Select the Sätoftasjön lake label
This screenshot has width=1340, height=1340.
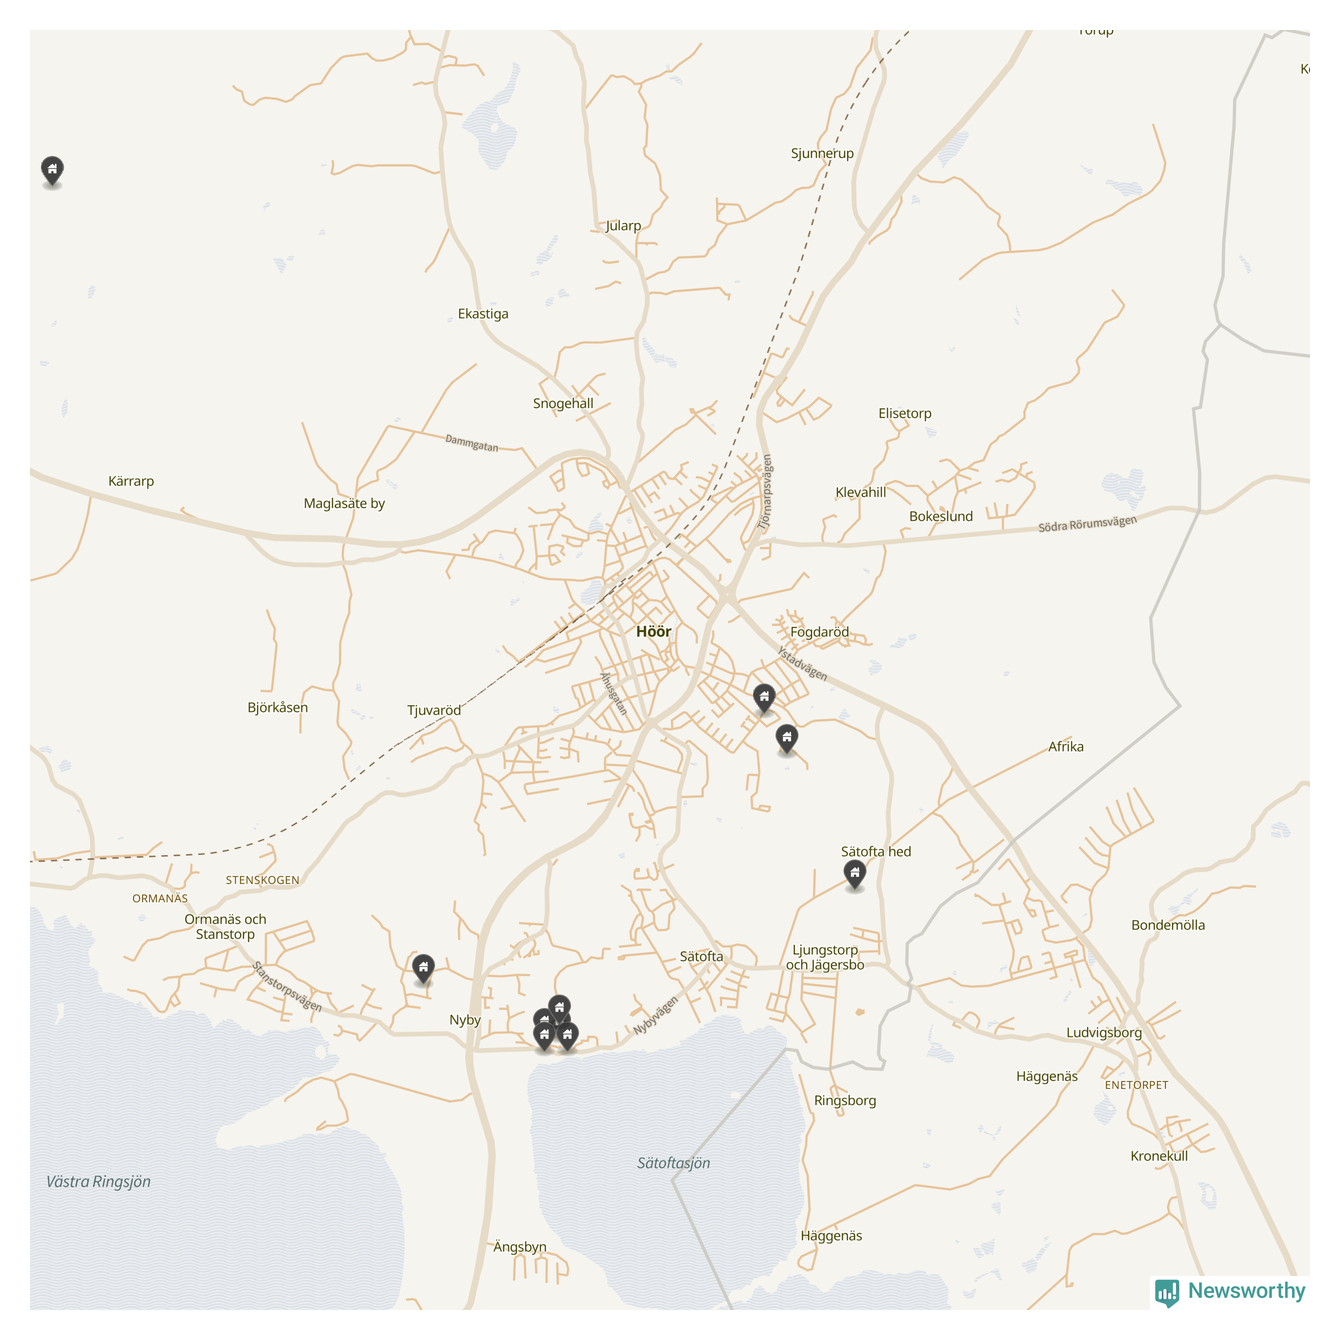[674, 1163]
